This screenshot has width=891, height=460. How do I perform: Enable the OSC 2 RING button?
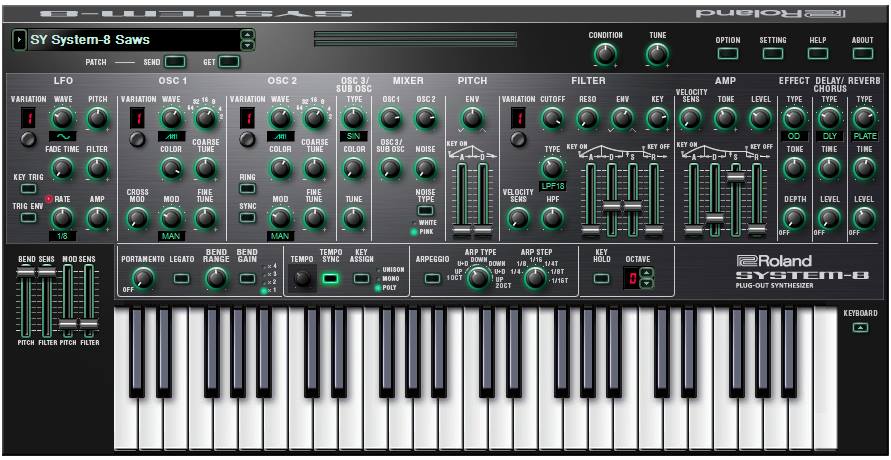pyautogui.click(x=247, y=189)
